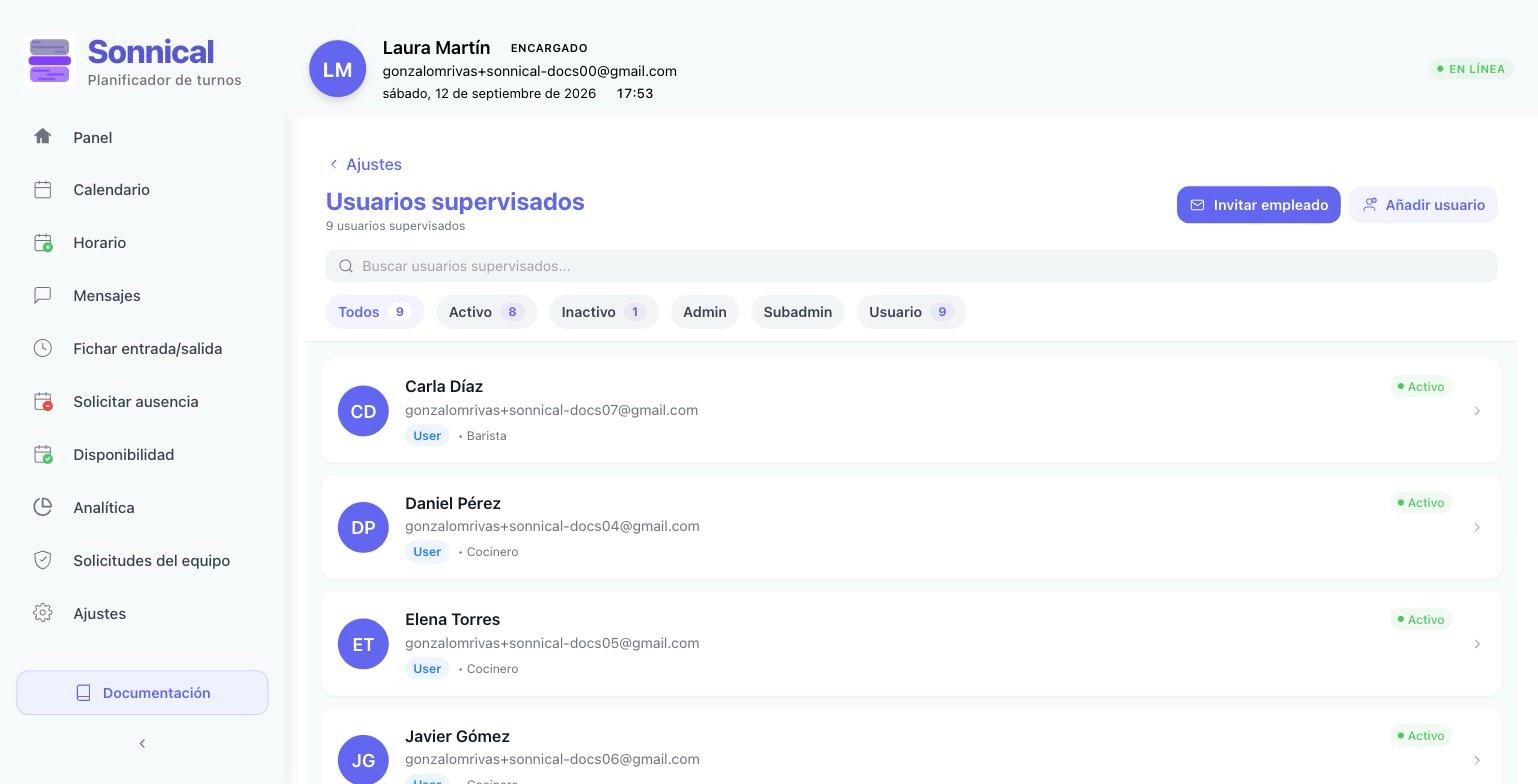Viewport: 1538px width, 784px height.
Task: Click the Horario sidebar icon
Action: tap(42, 242)
